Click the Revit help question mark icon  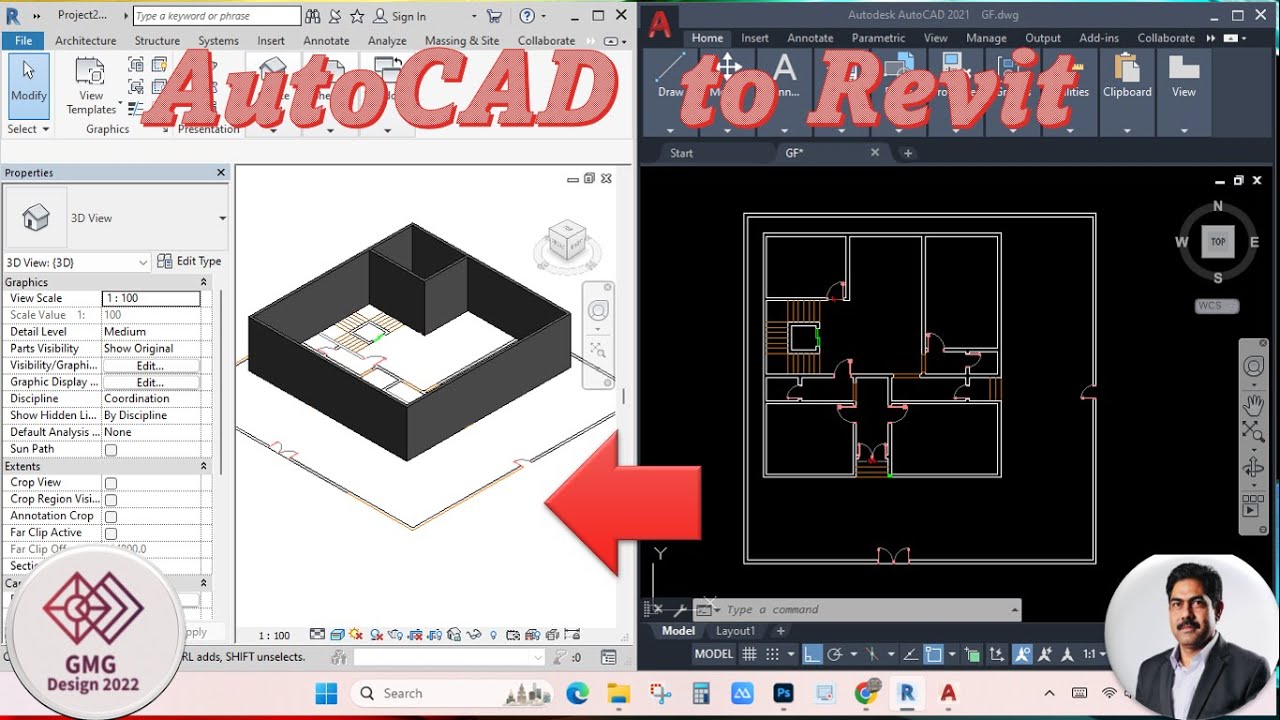(x=527, y=16)
